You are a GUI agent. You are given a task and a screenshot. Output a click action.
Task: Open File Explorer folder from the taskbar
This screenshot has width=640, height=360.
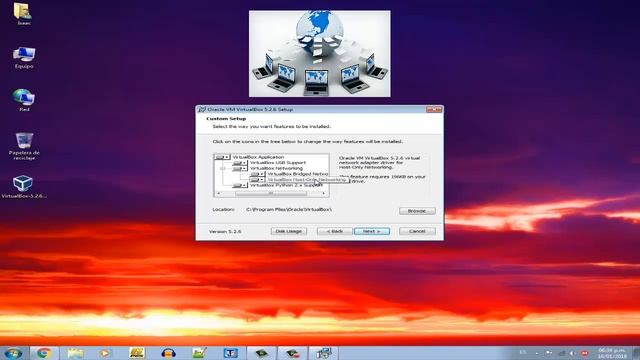pyautogui.click(x=76, y=353)
